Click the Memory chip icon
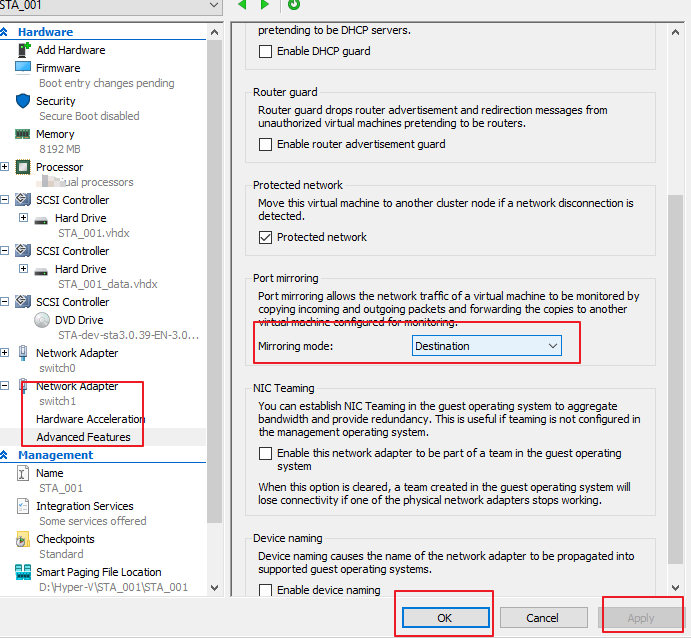This screenshot has width=691, height=638. coord(22,134)
